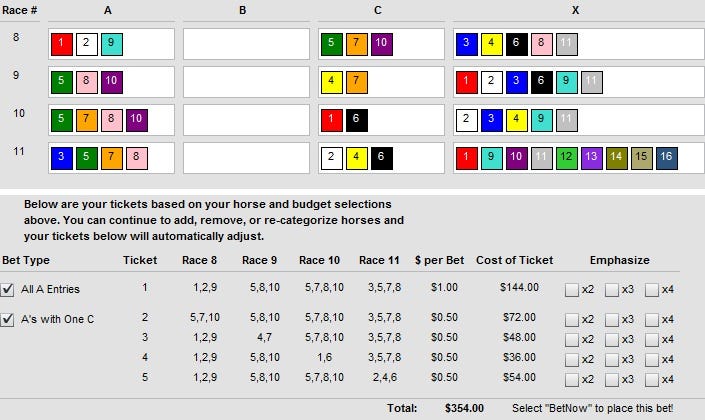This screenshot has width=705, height=420.
Task: Click navy horse 16 in Race 11 column X
Action: [x=666, y=158]
